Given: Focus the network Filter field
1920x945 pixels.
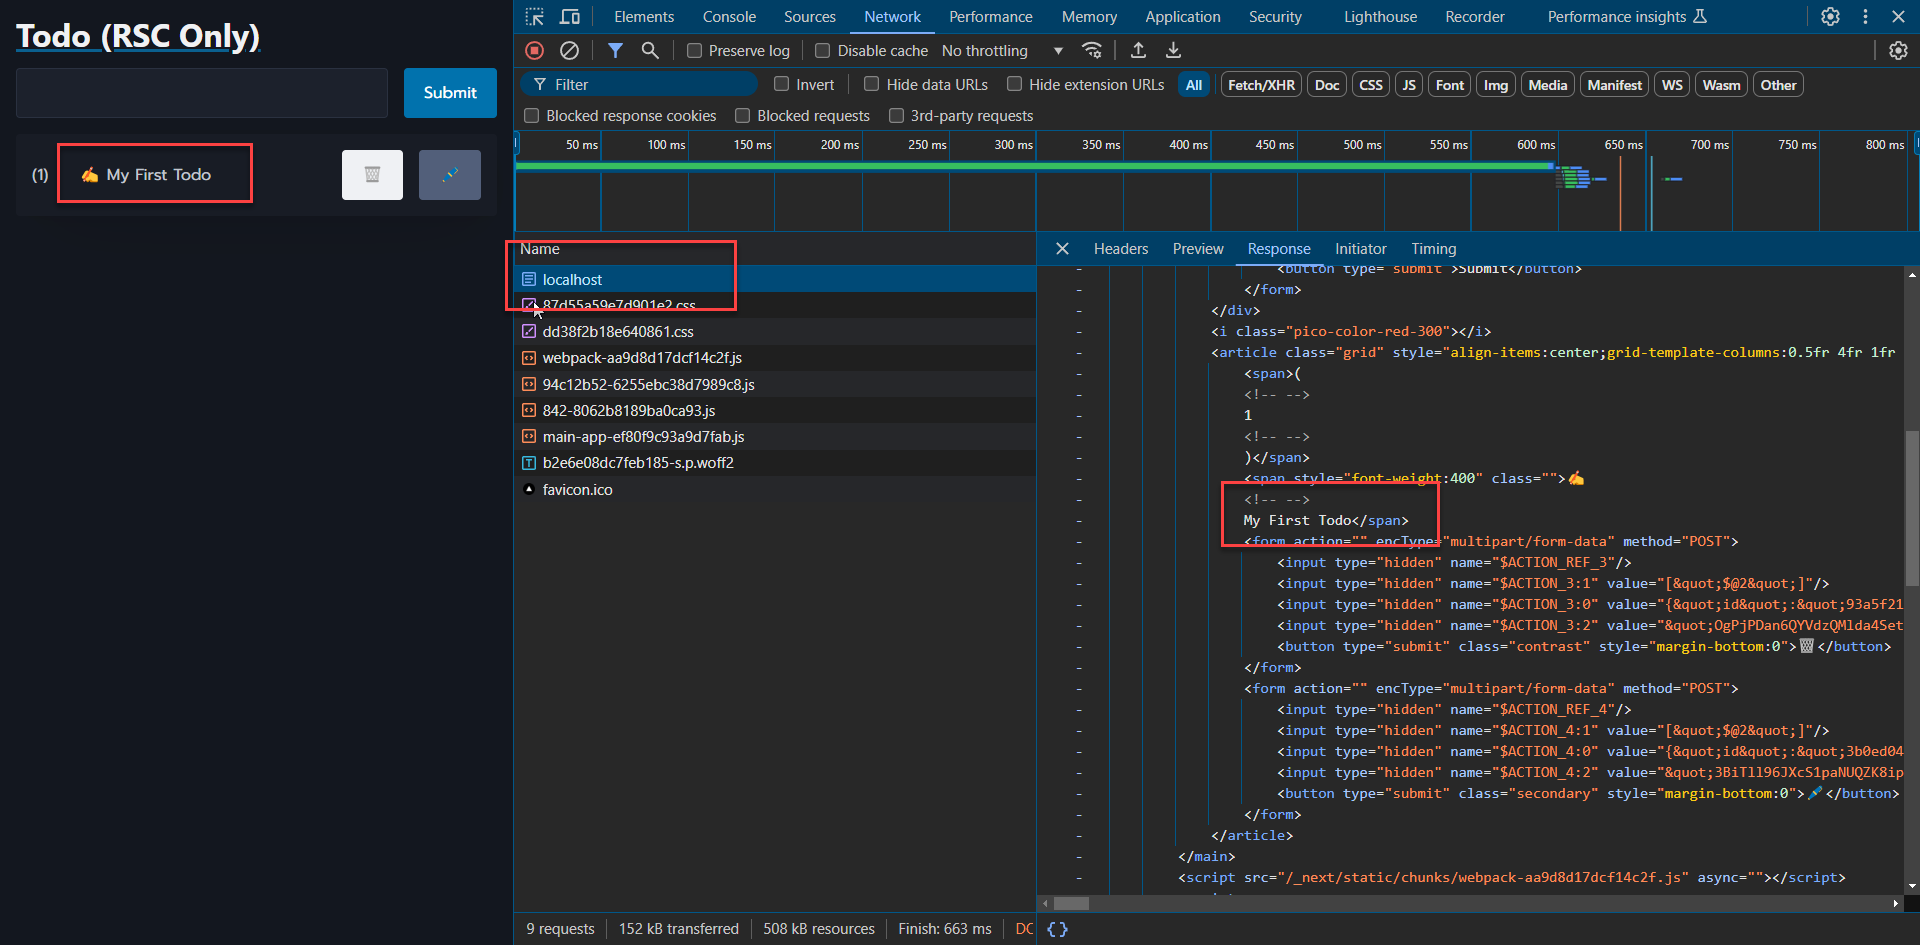Looking at the screenshot, I should tap(640, 84).
